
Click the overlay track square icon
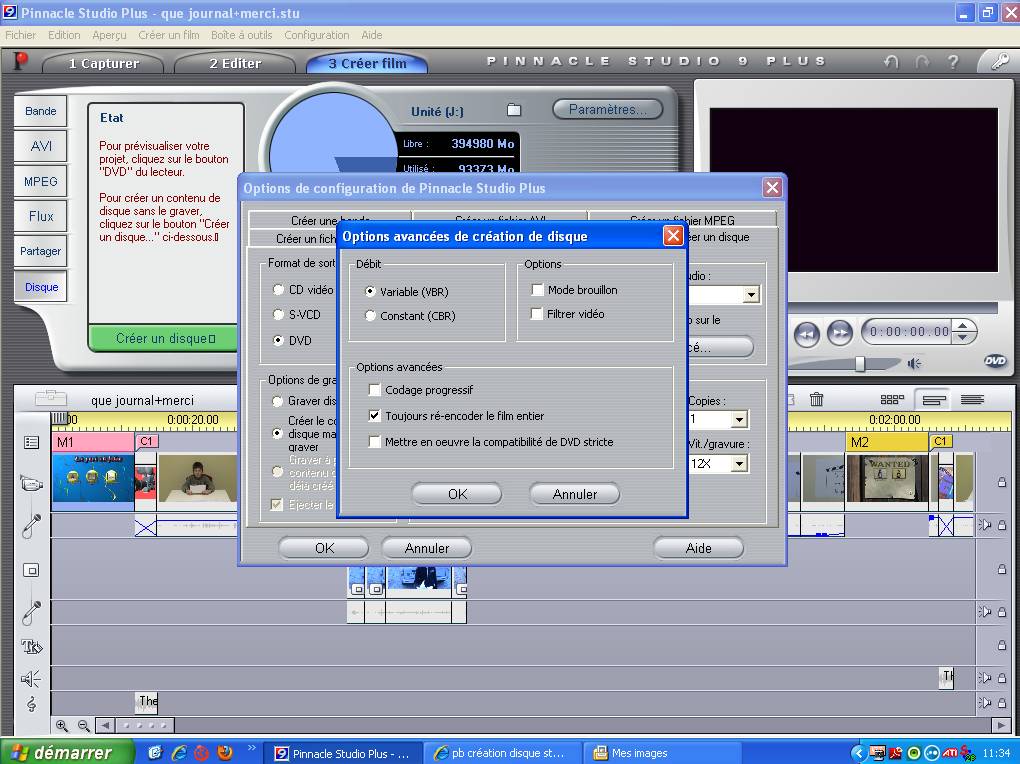31,570
